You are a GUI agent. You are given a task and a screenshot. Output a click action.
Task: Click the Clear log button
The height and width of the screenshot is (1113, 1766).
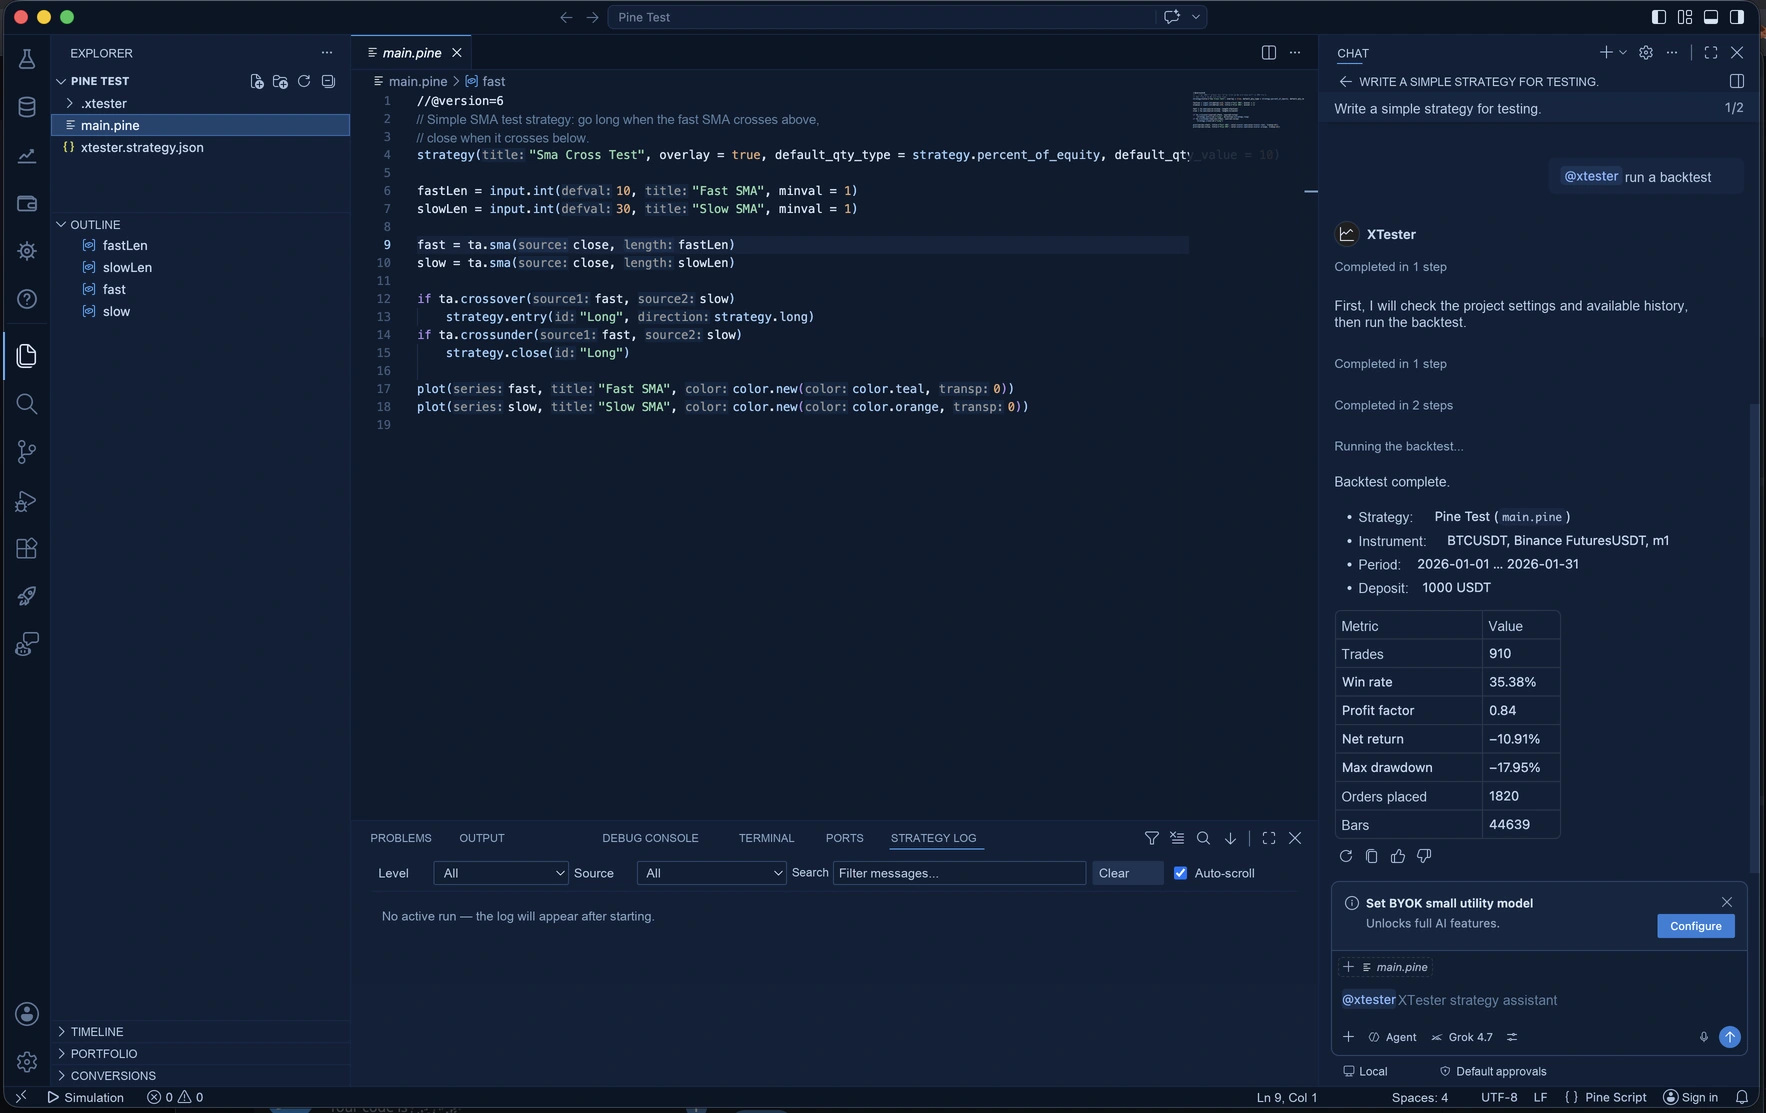1128,873
